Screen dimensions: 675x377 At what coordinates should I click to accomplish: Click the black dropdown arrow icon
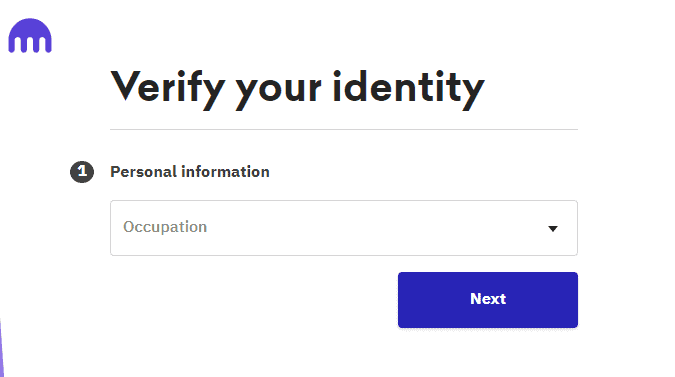pyautogui.click(x=553, y=229)
